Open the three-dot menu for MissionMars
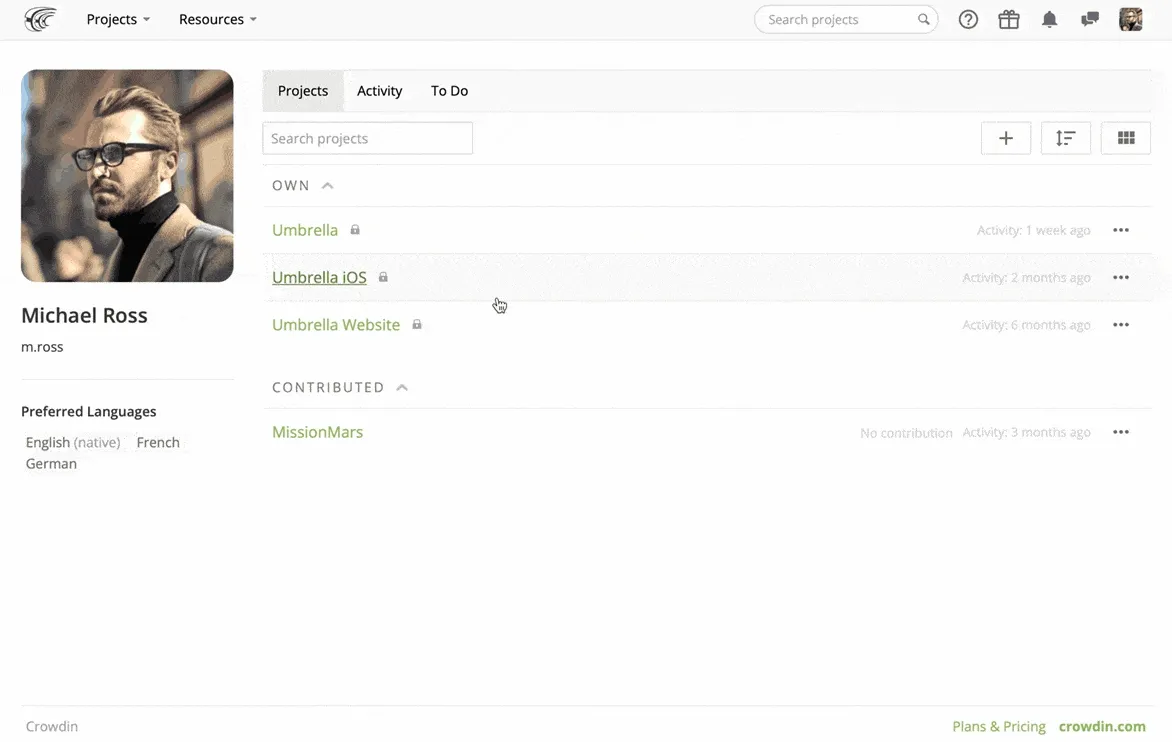The image size is (1172, 742). (x=1121, y=433)
